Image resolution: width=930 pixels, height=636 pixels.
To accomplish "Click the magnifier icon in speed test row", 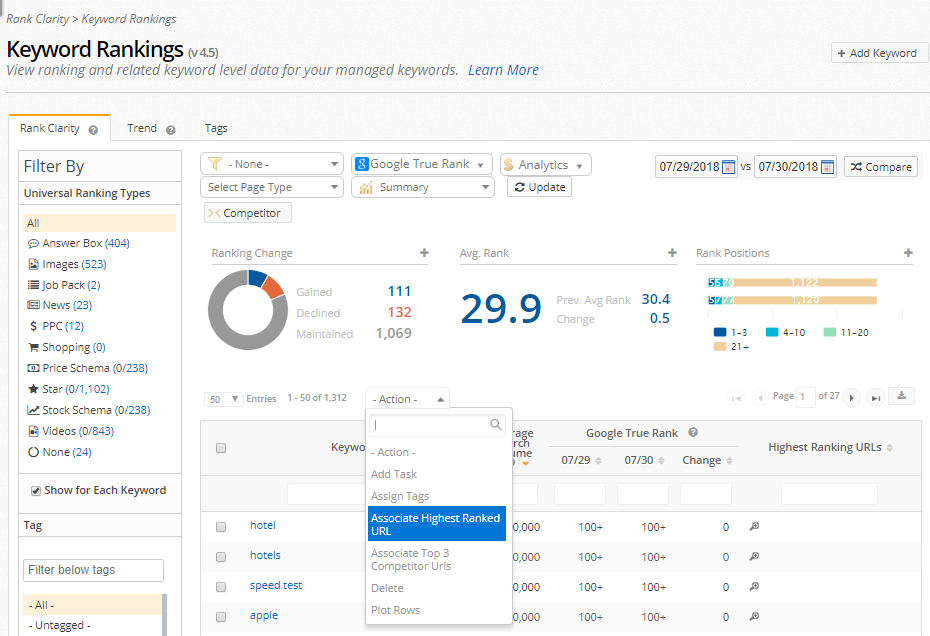I will (x=754, y=586).
